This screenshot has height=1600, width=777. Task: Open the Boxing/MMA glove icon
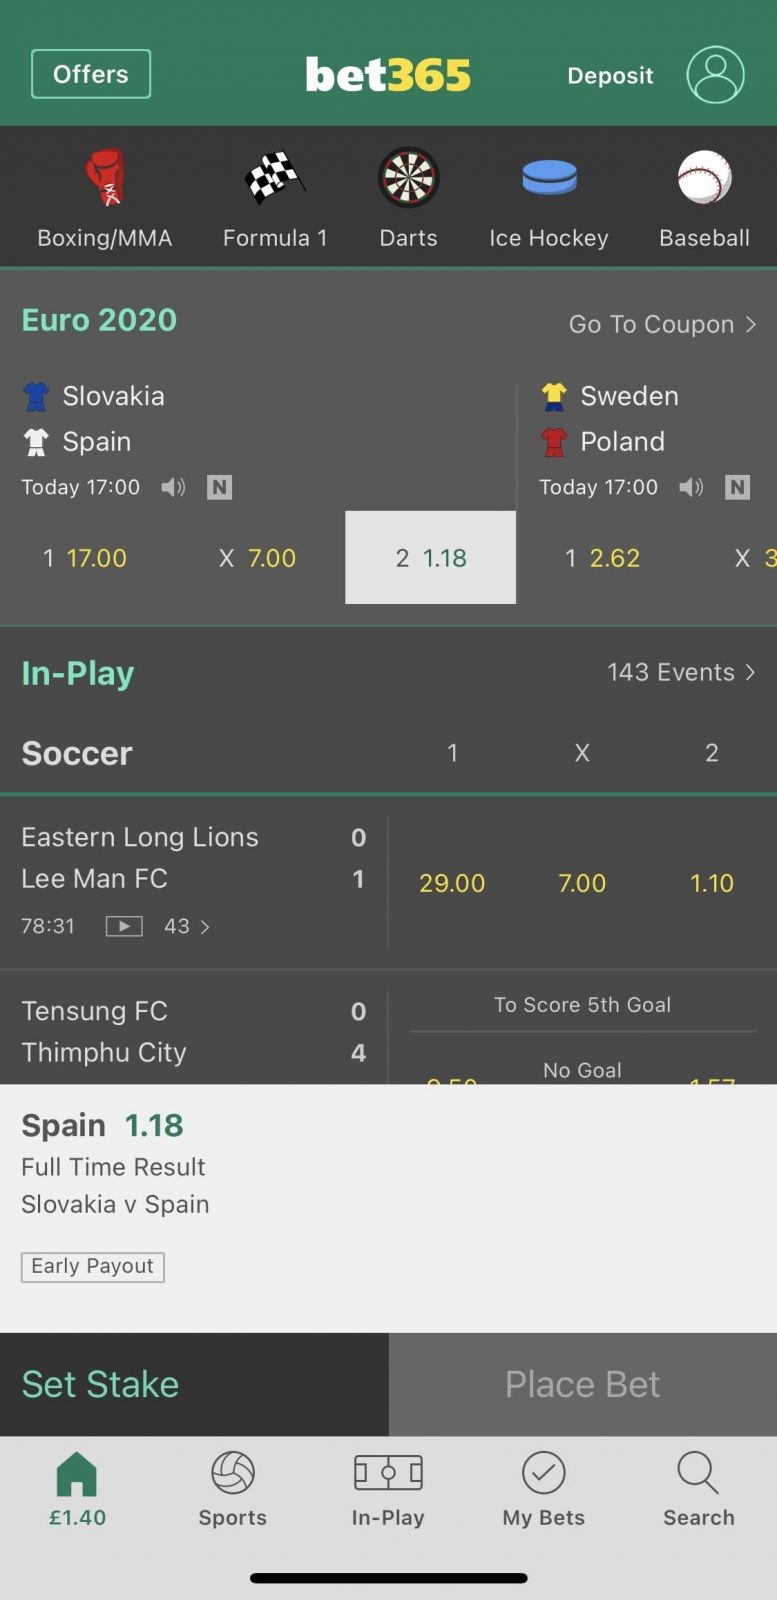tap(105, 177)
